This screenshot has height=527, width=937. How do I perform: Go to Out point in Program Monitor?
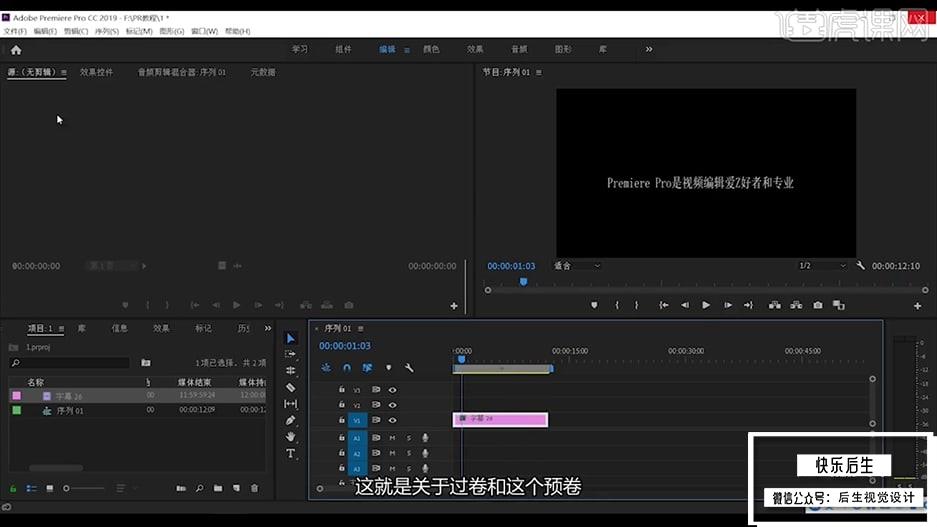click(x=748, y=305)
